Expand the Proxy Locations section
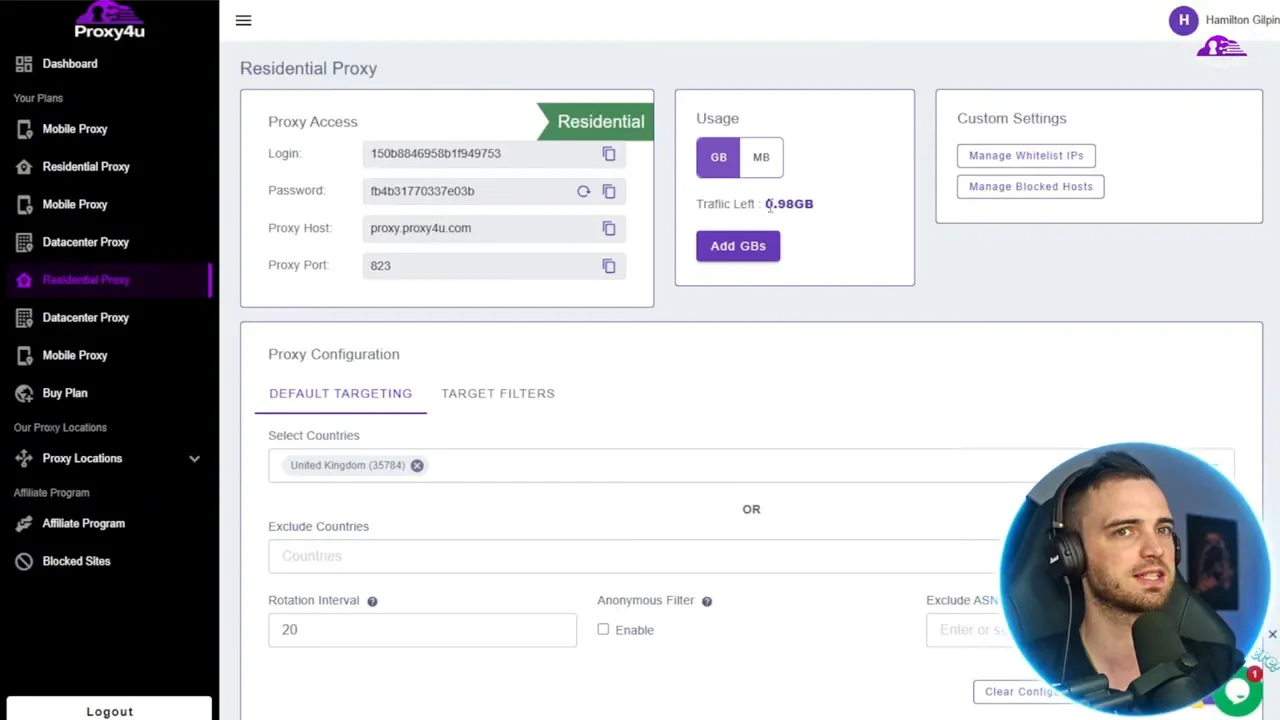The height and width of the screenshot is (720, 1280). (195, 458)
